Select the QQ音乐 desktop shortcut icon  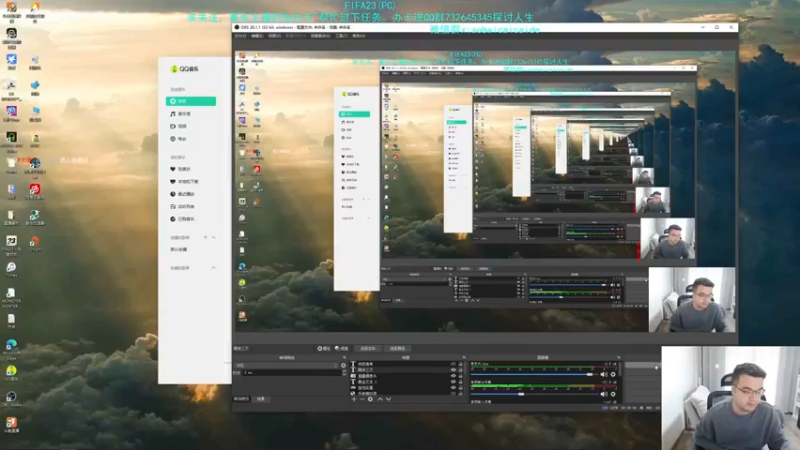coord(11,373)
